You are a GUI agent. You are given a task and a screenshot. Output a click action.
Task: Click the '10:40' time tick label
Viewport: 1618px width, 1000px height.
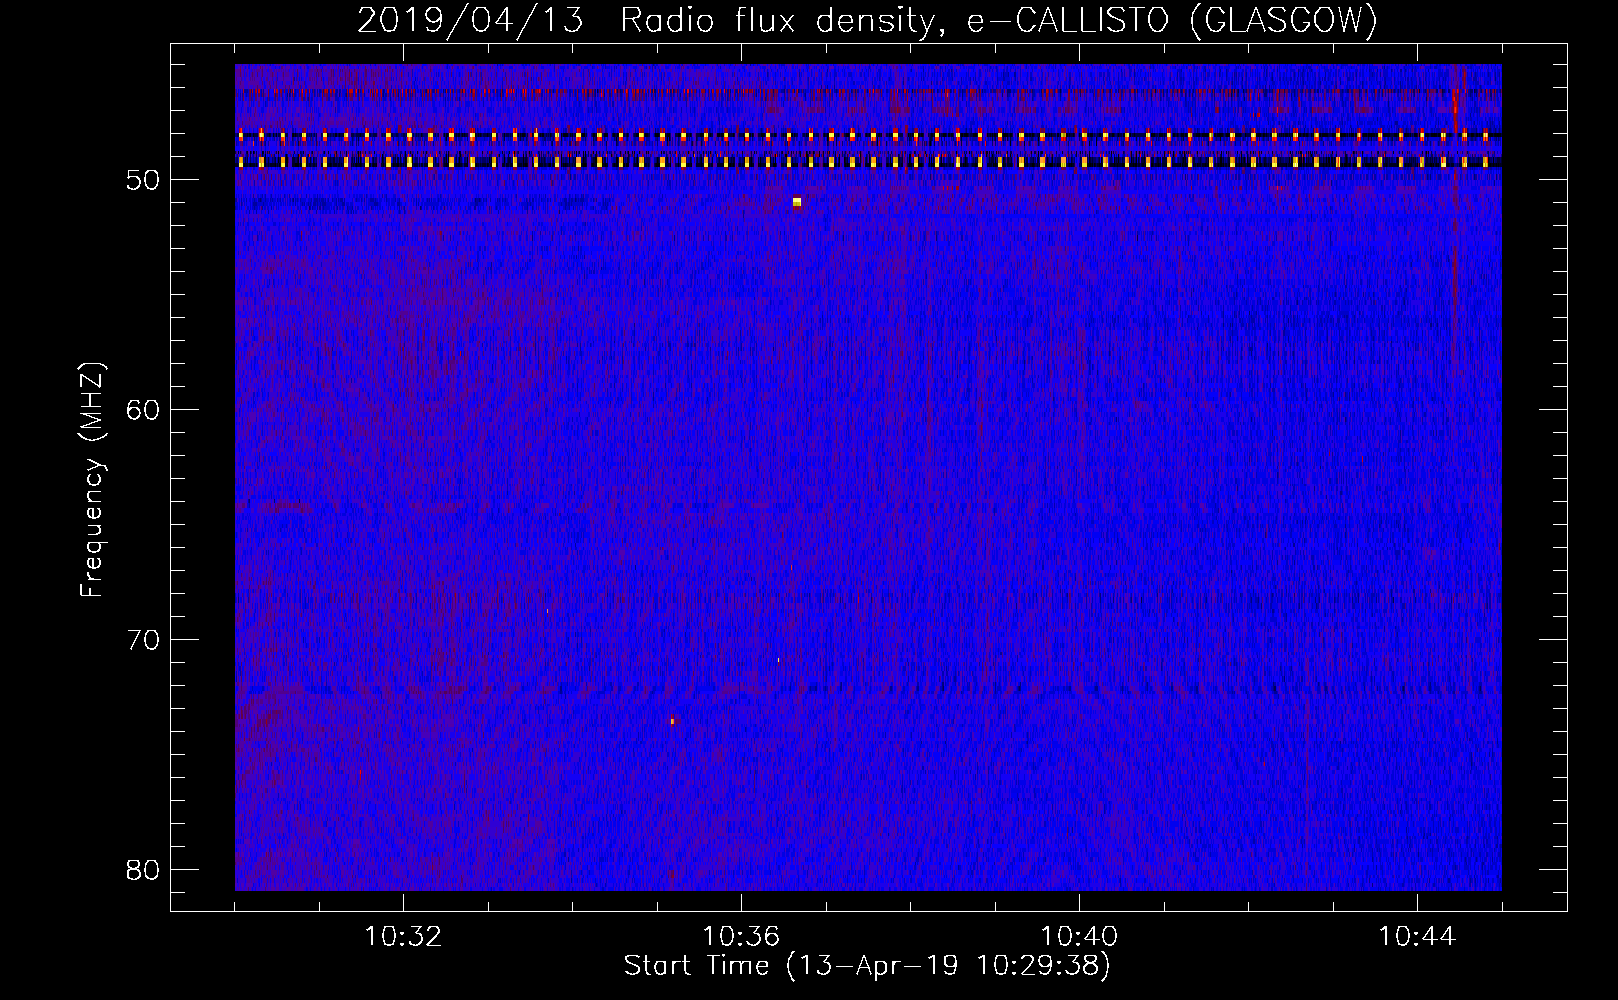click(1079, 936)
